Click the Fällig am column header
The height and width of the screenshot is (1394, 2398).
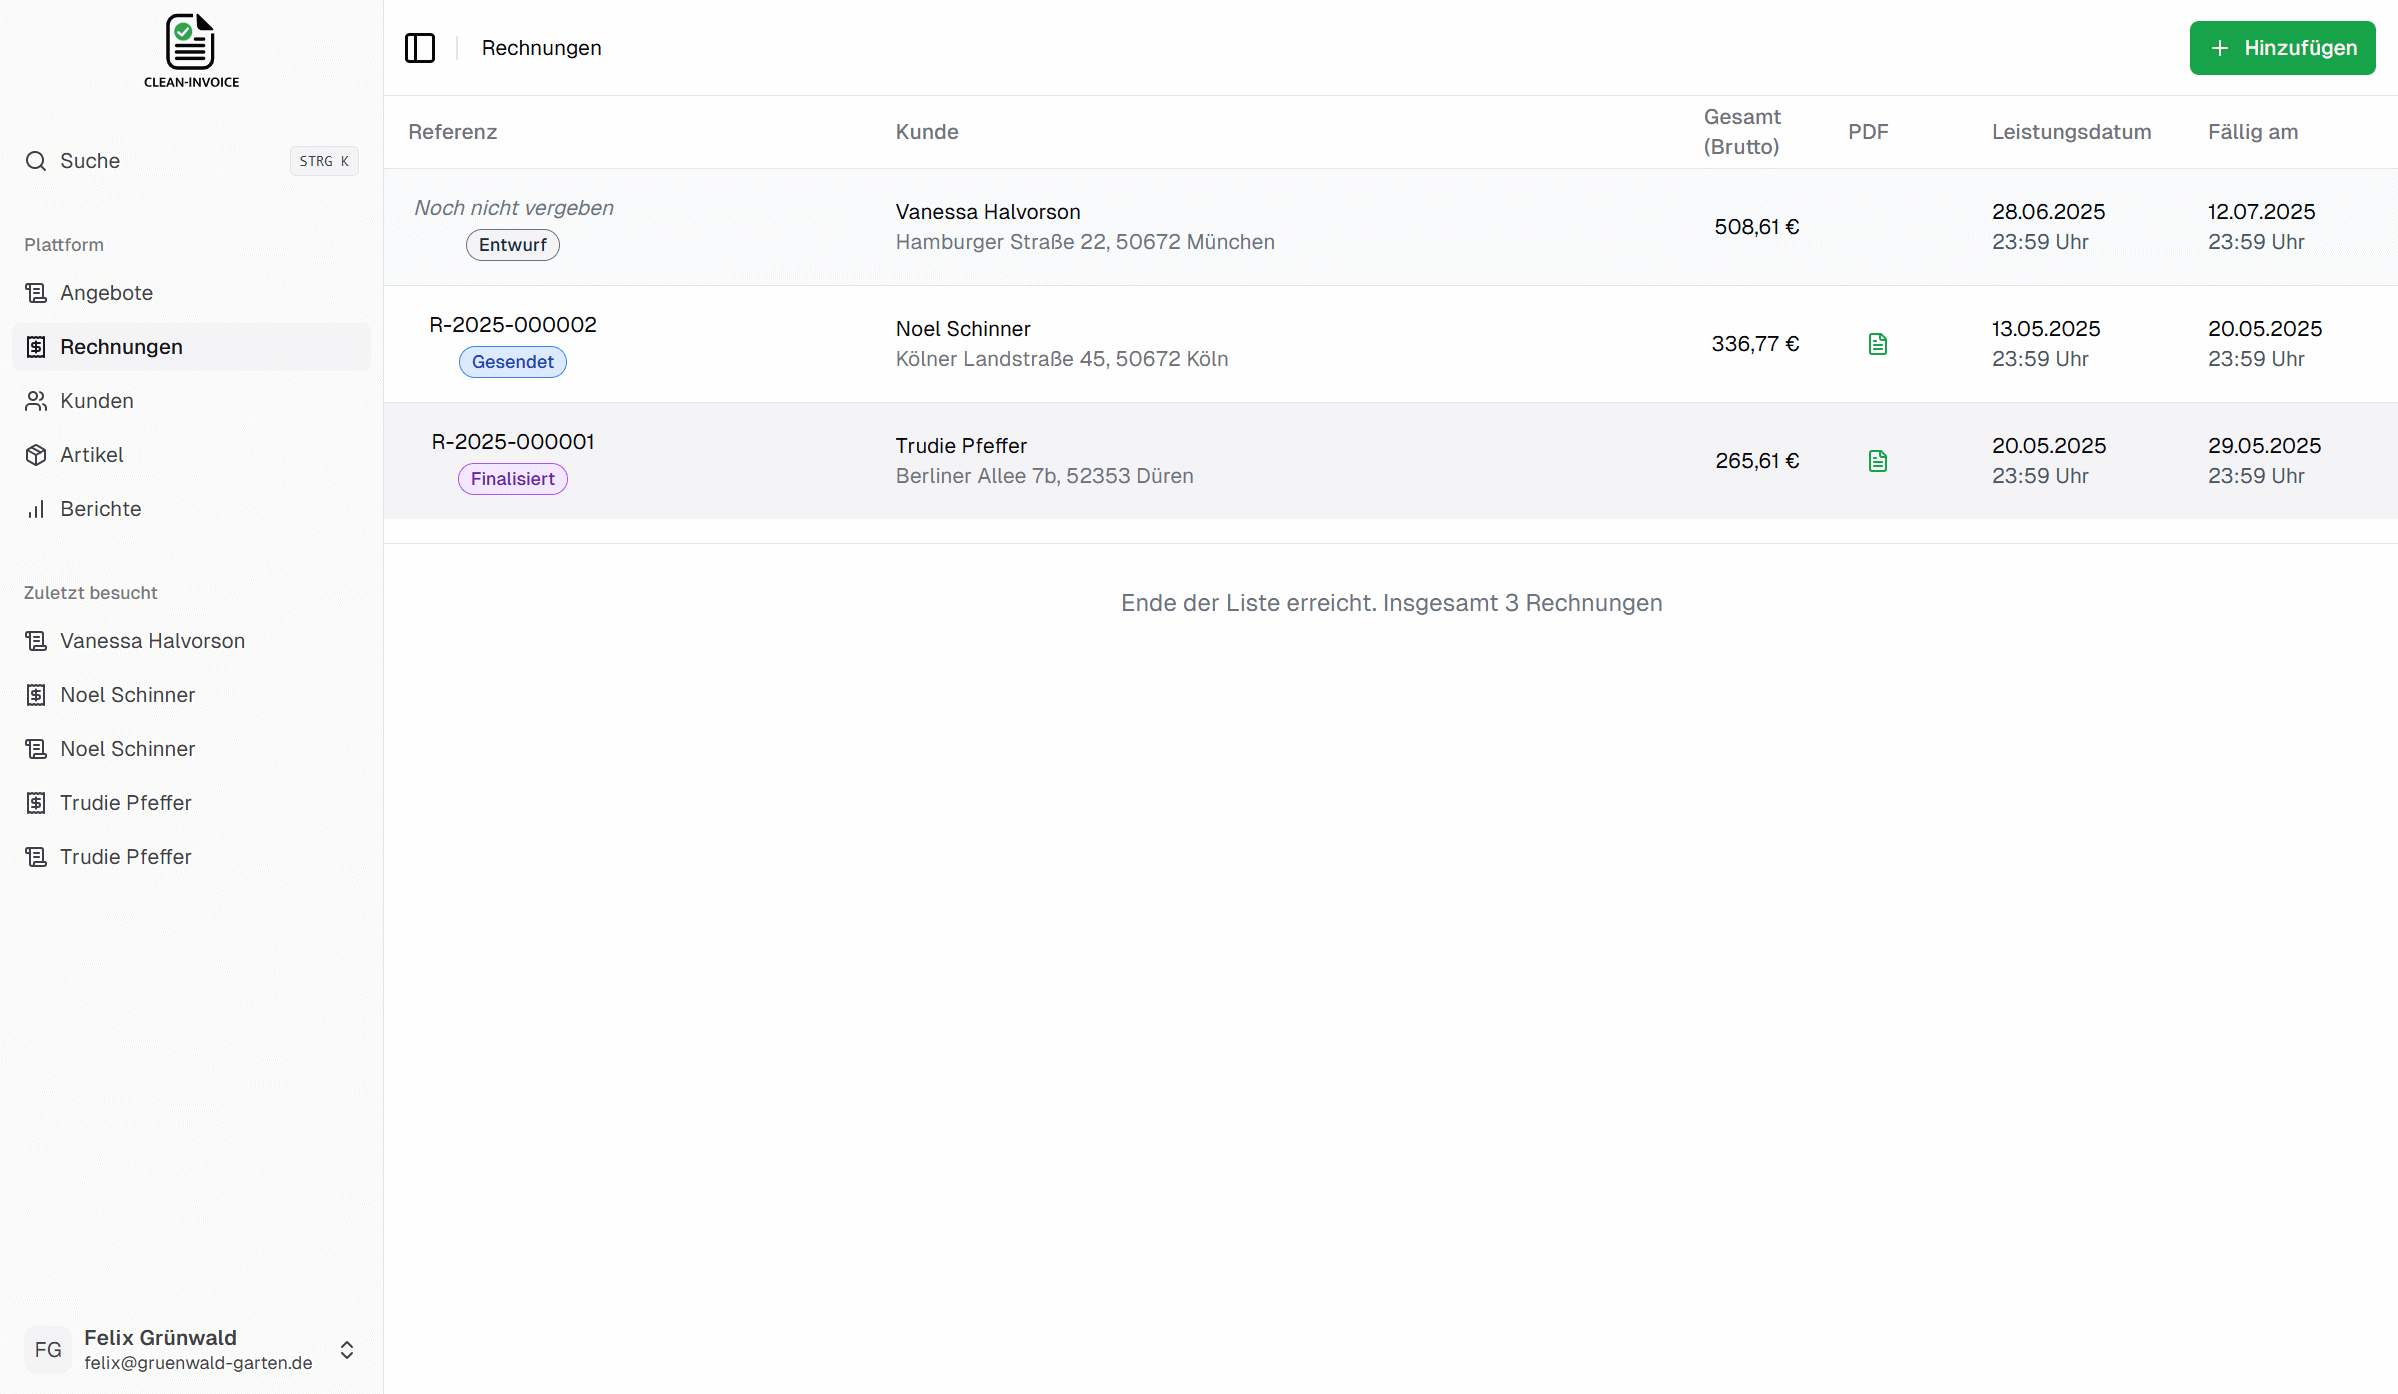pos(2253,132)
